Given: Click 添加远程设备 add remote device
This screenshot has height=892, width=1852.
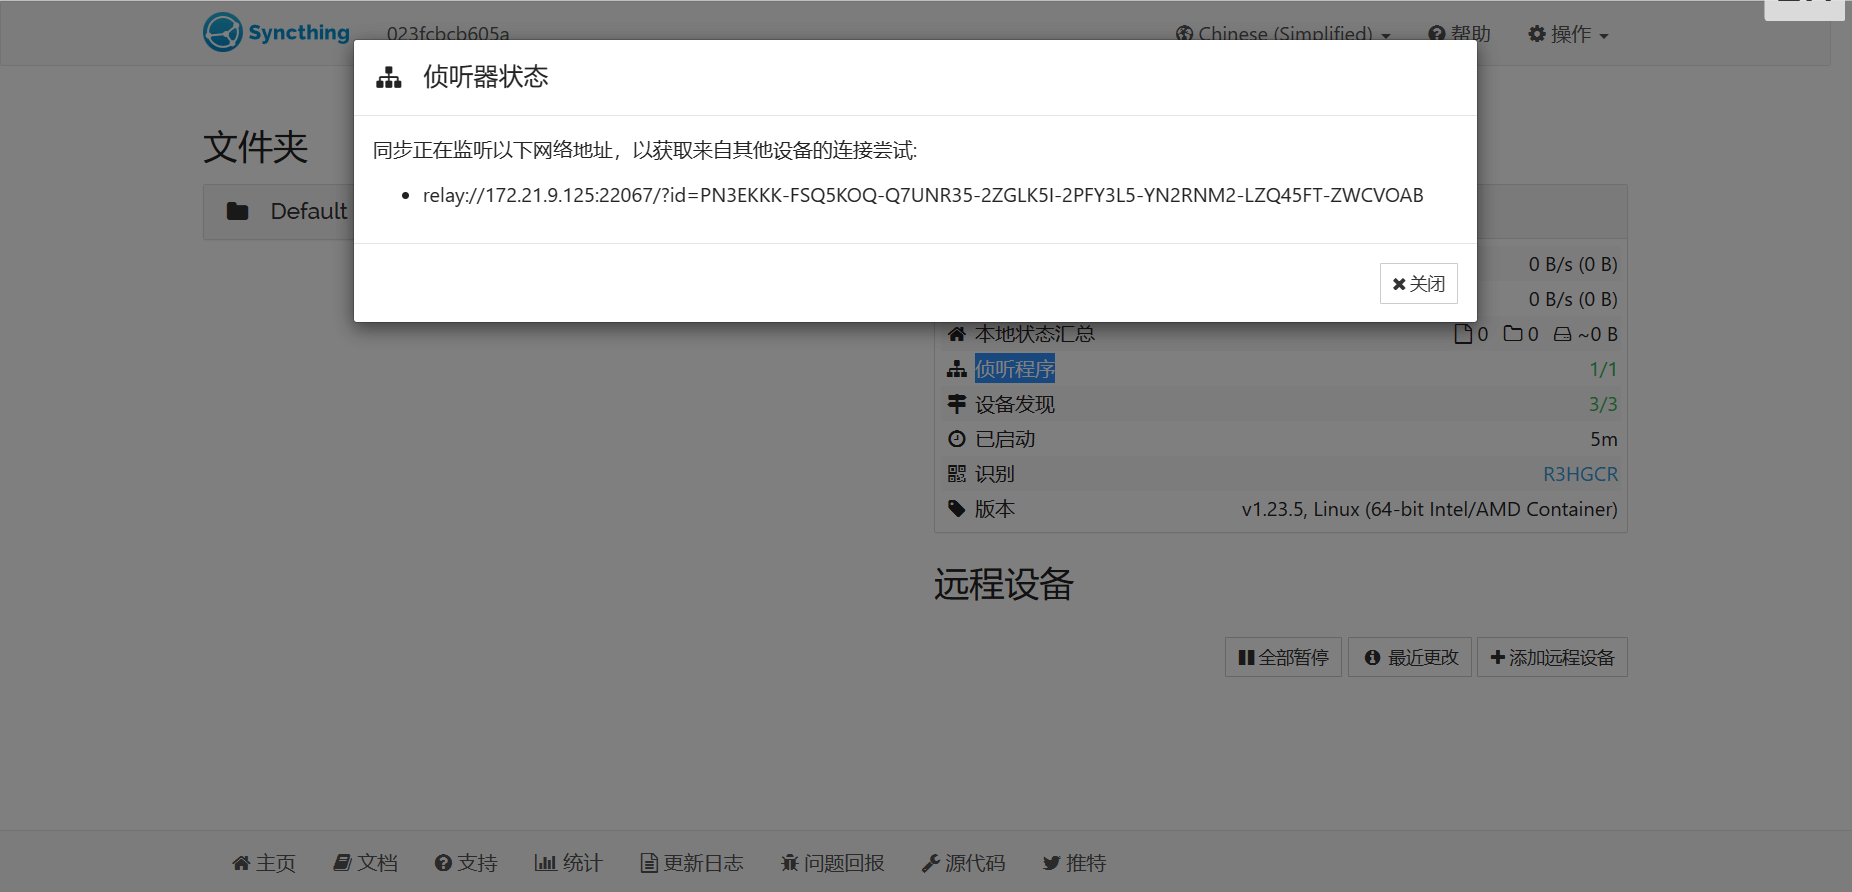Looking at the screenshot, I should pos(1552,657).
